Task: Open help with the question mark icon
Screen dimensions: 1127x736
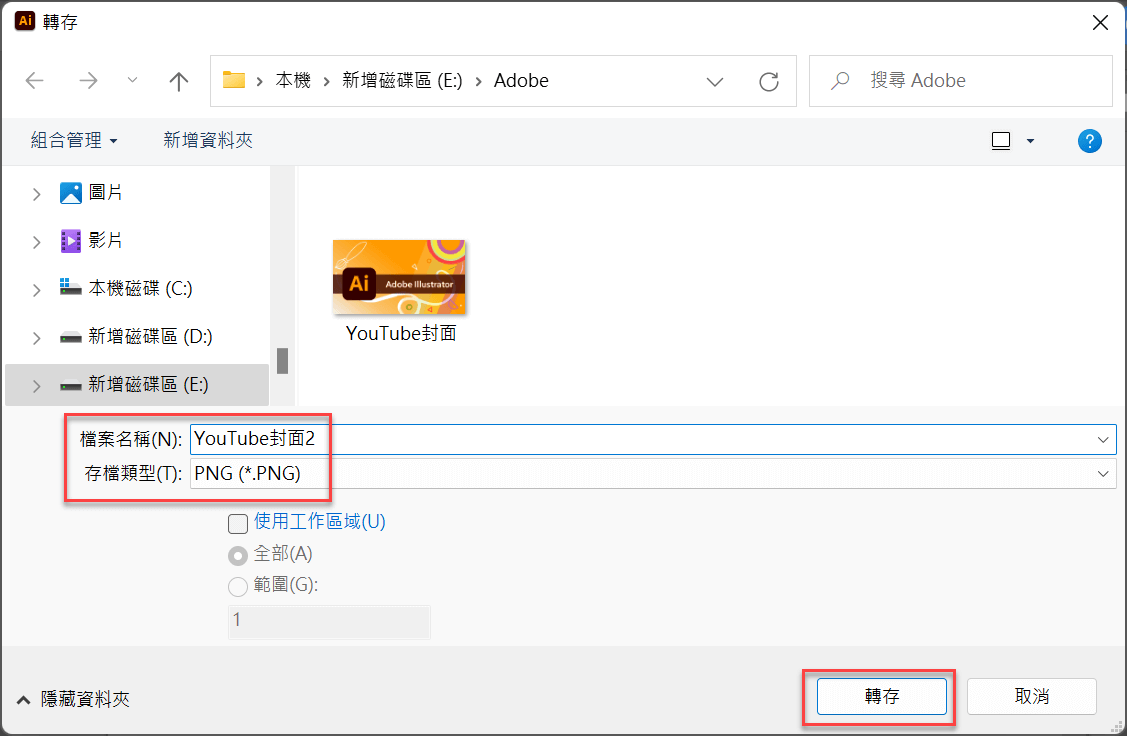Action: [x=1090, y=141]
